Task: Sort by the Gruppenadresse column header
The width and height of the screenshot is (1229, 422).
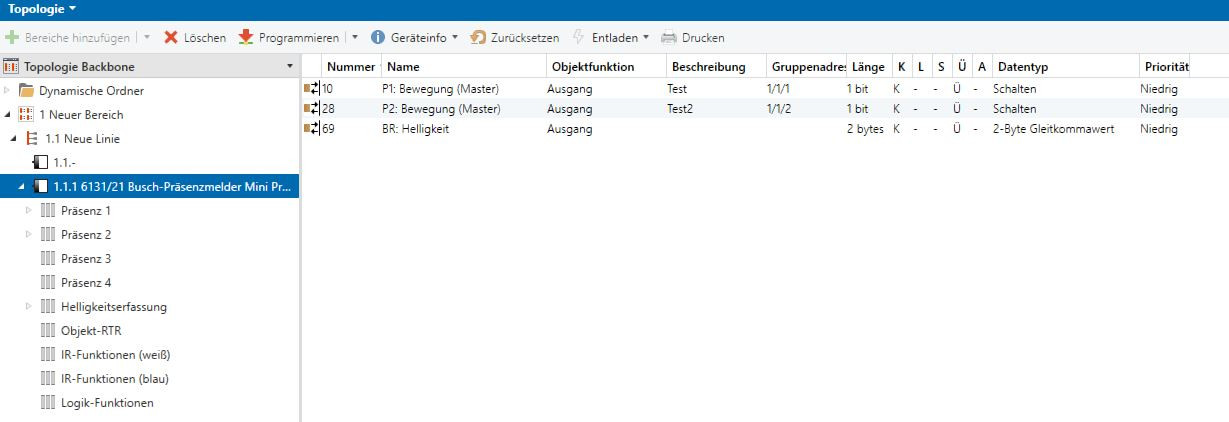Action: tap(806, 67)
